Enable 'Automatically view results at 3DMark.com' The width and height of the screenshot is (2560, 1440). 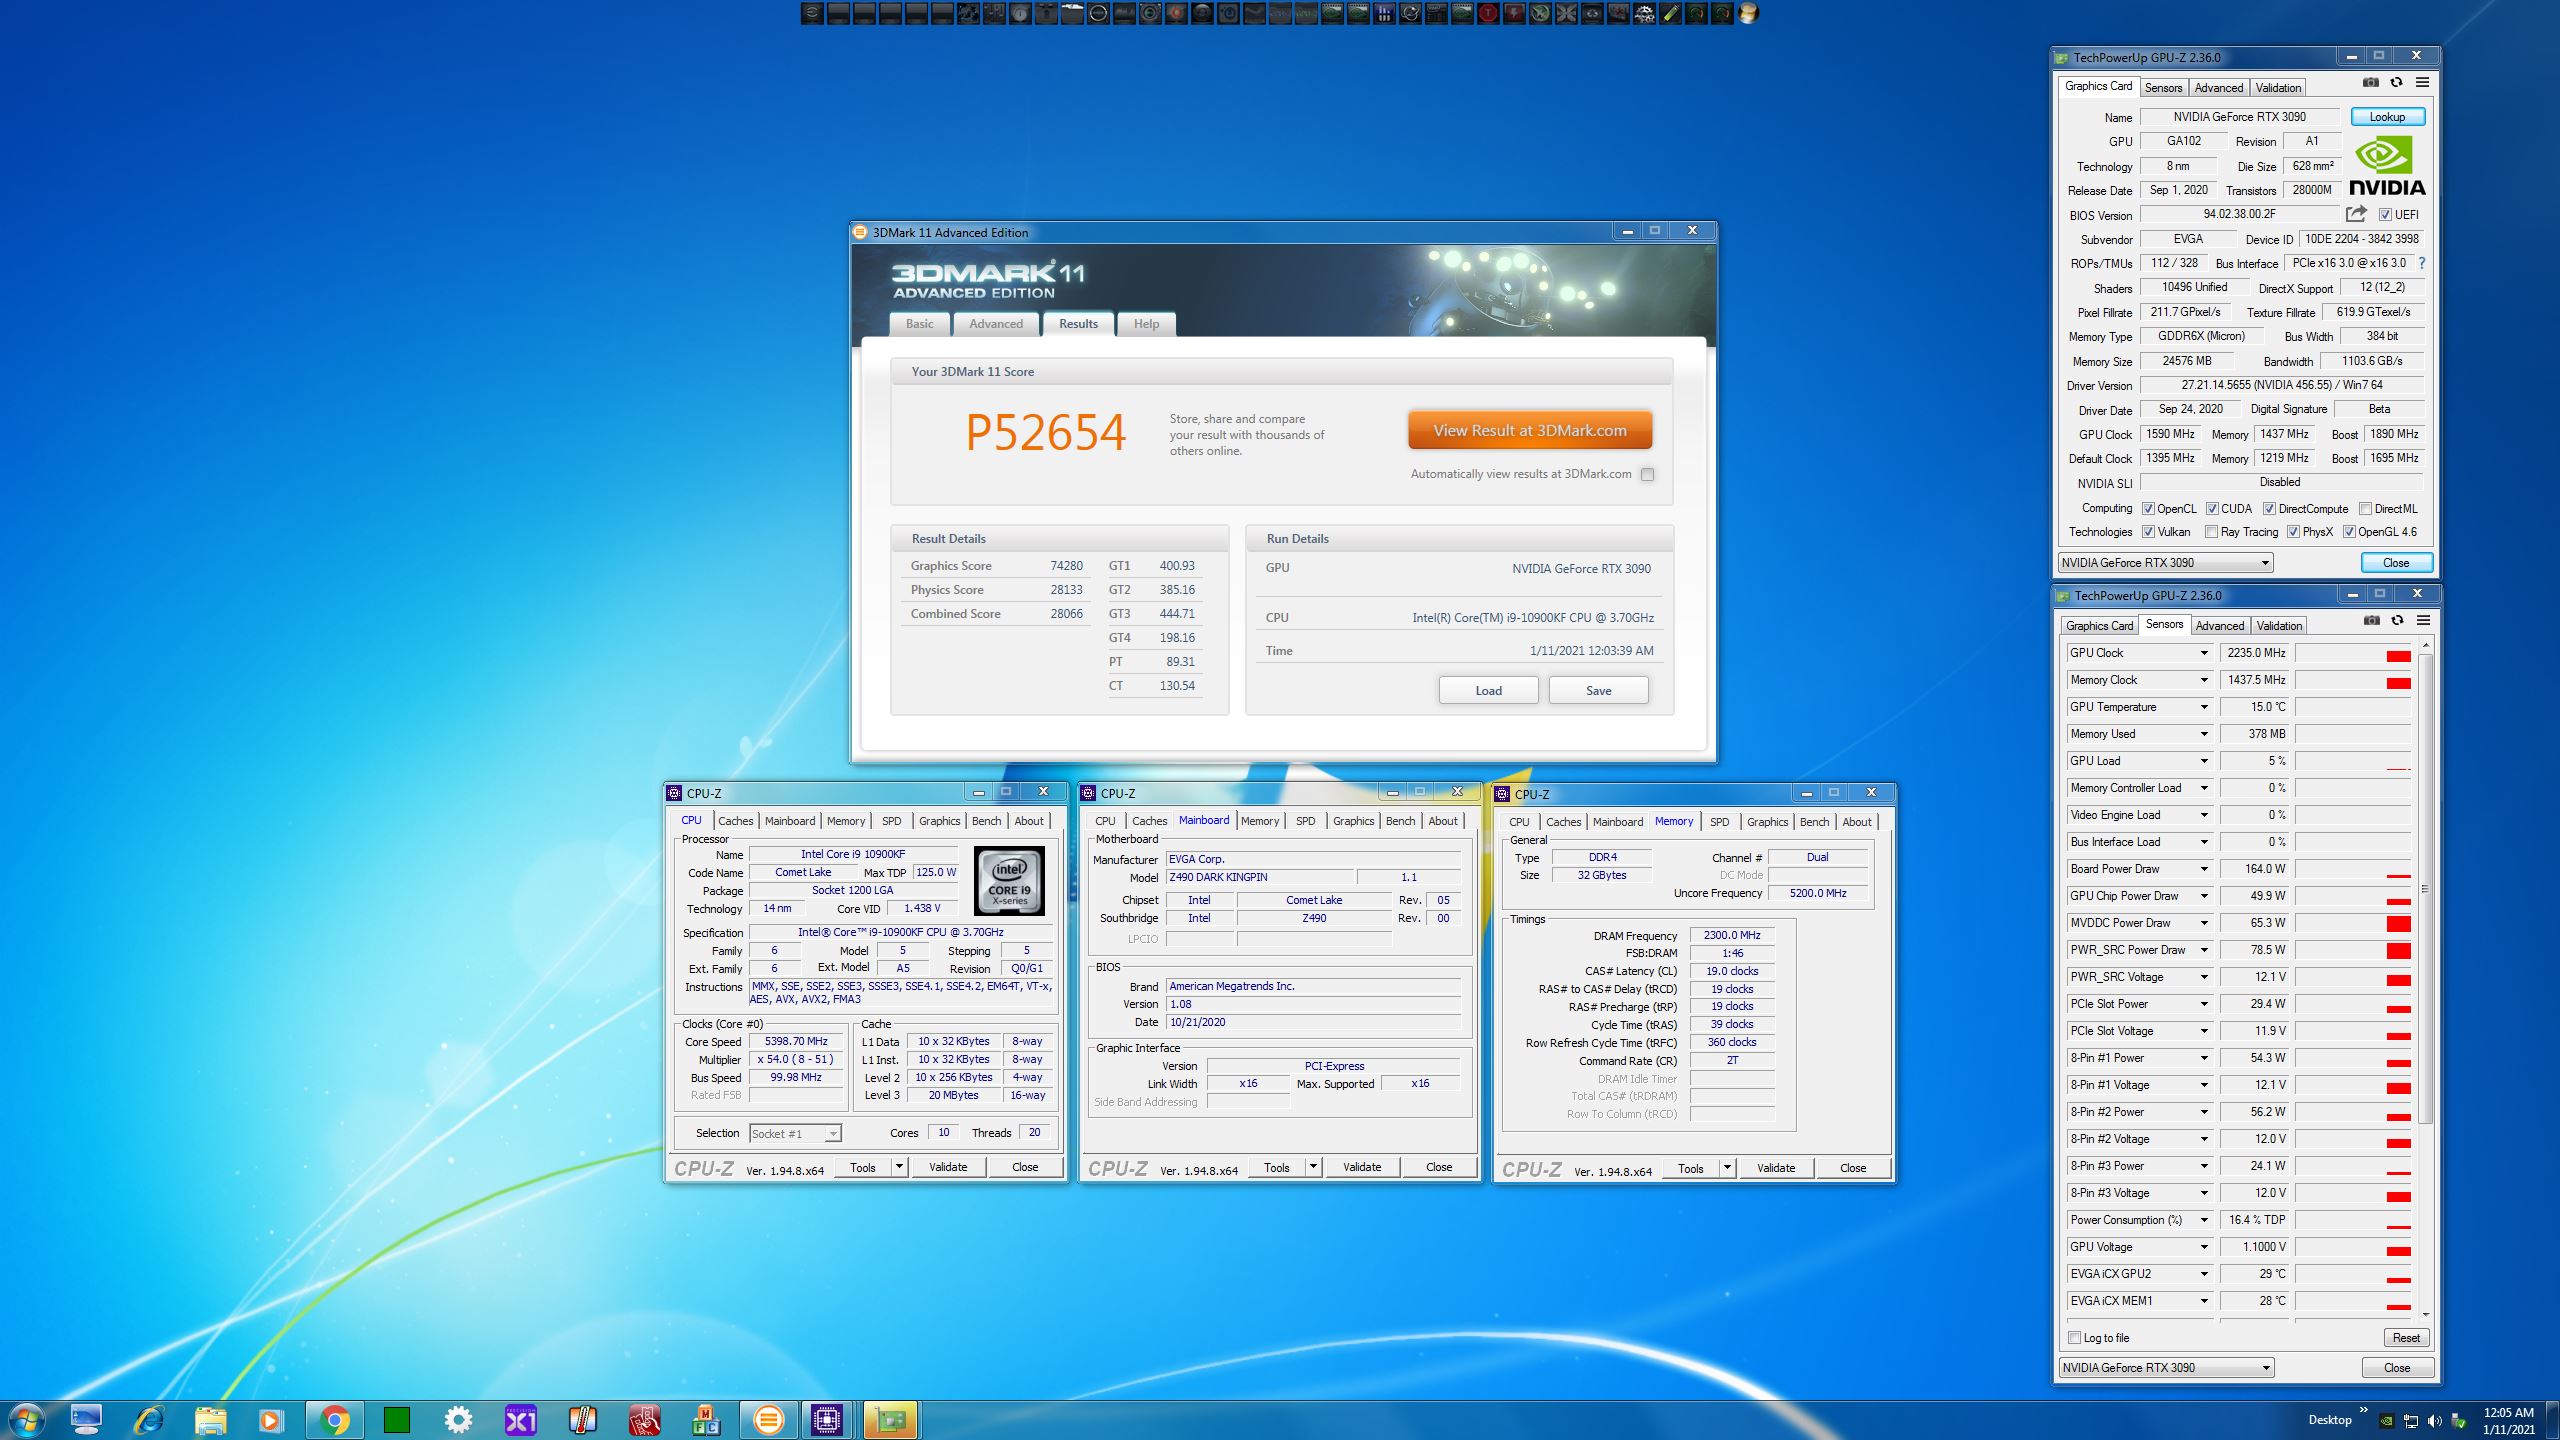click(1647, 475)
